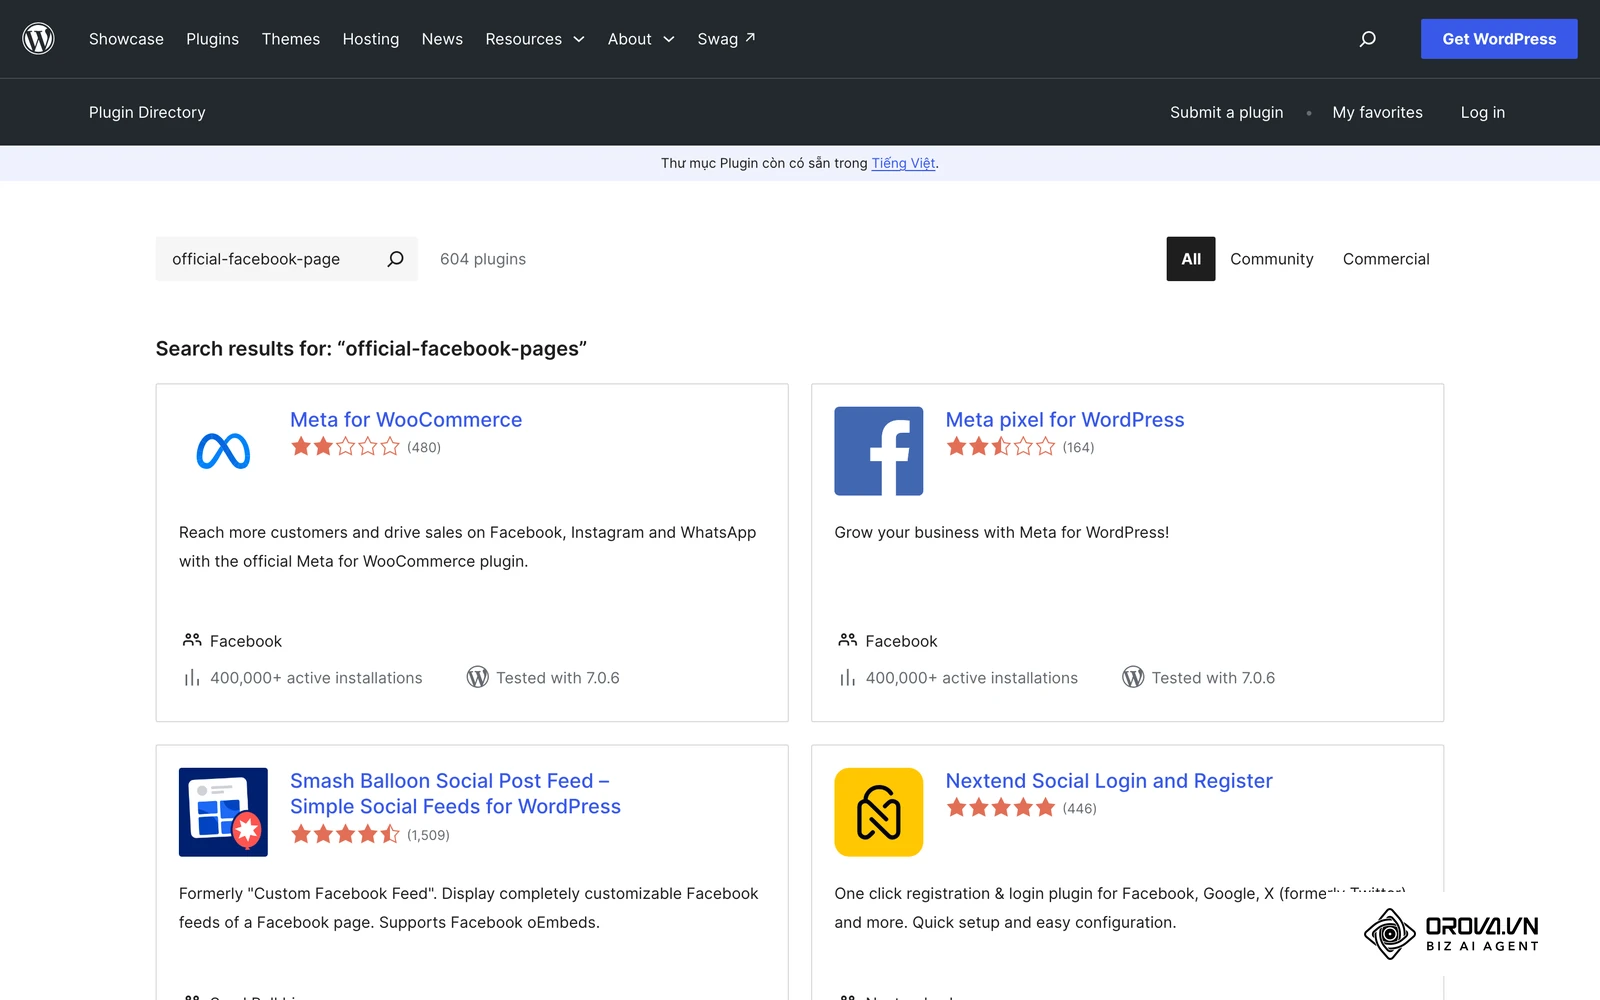The height and width of the screenshot is (1000, 1600).
Task: Click the star rating of Nextend Social Login
Action: (1000, 808)
